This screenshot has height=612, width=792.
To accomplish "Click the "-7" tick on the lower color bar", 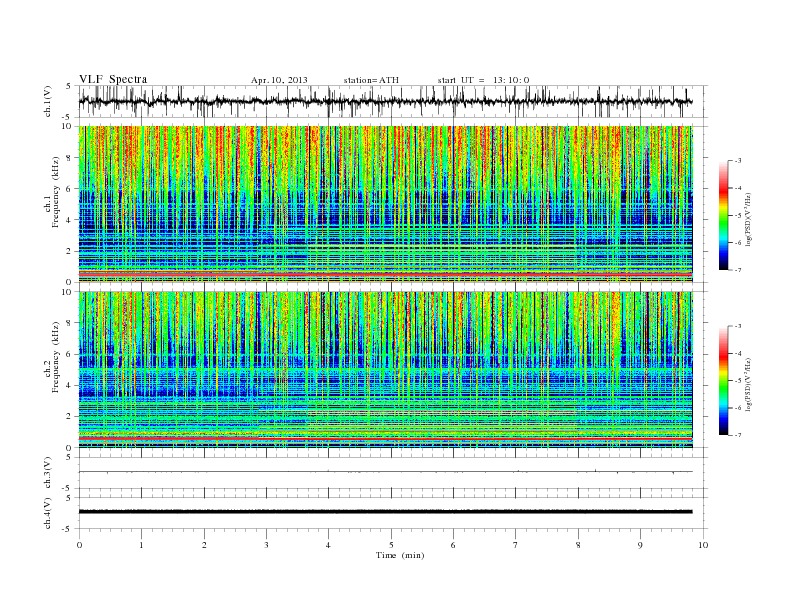I will tap(738, 435).
